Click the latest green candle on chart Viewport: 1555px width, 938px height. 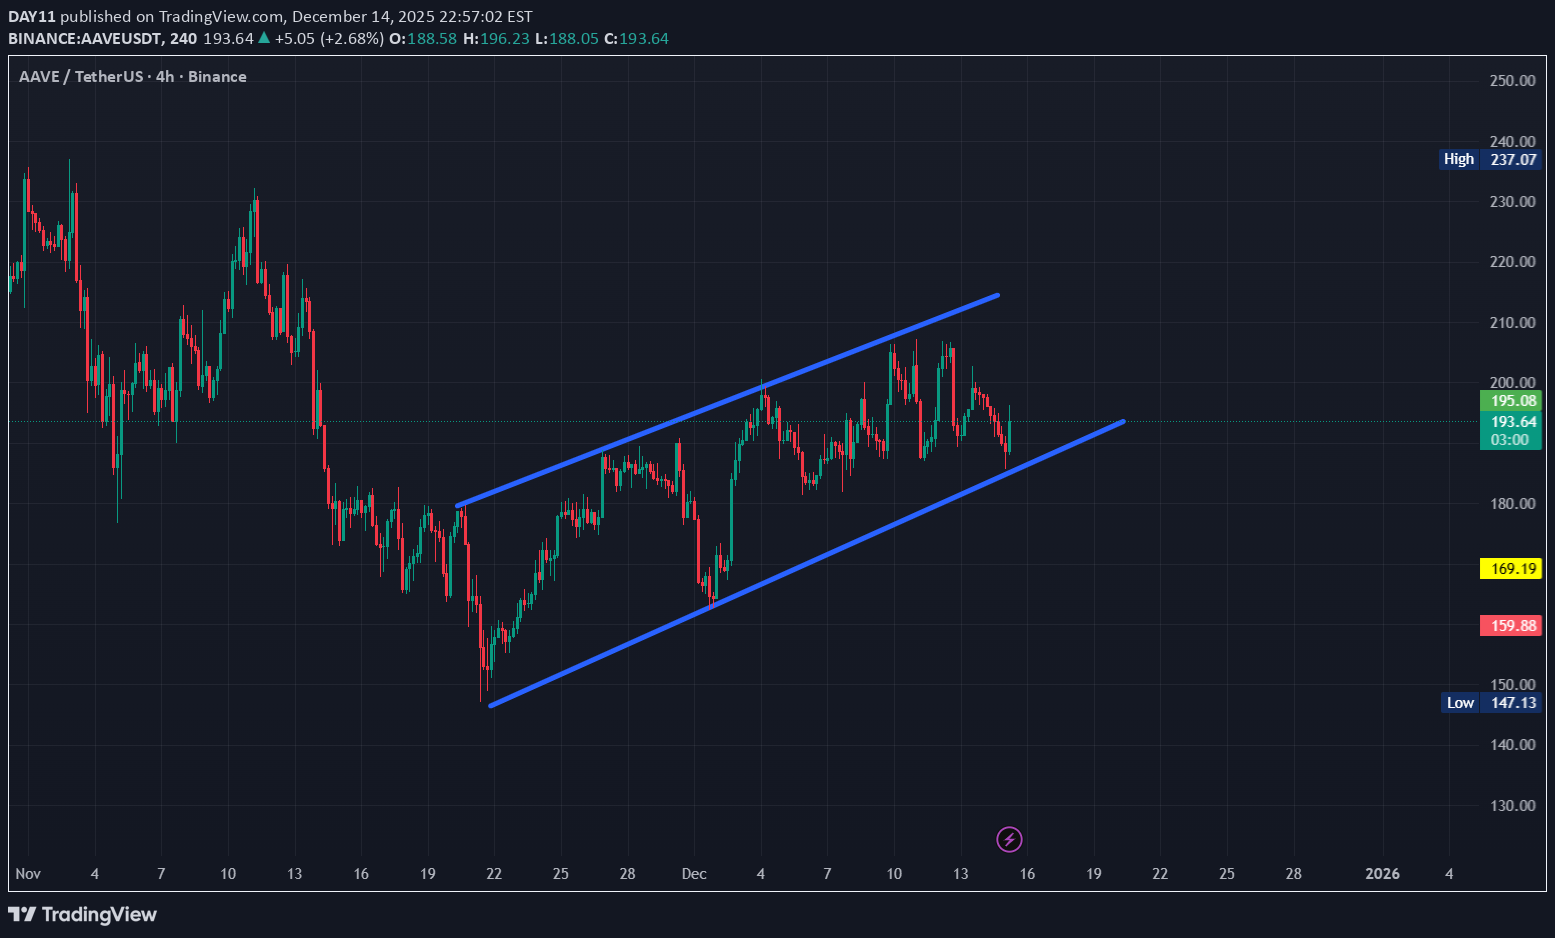pyautogui.click(x=1011, y=434)
